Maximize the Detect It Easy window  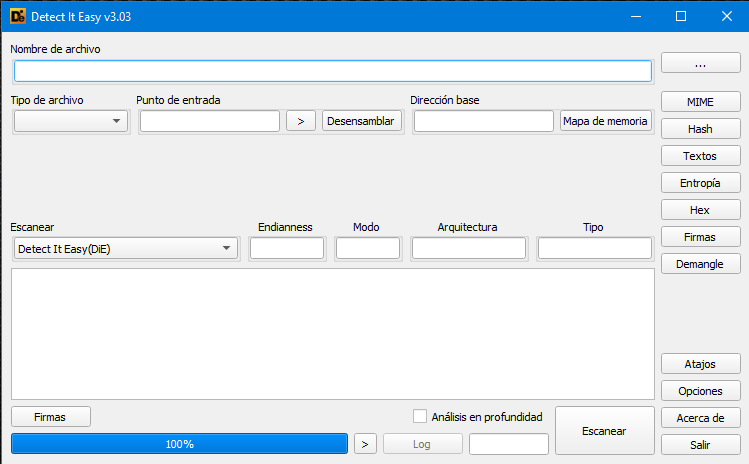coord(681,16)
